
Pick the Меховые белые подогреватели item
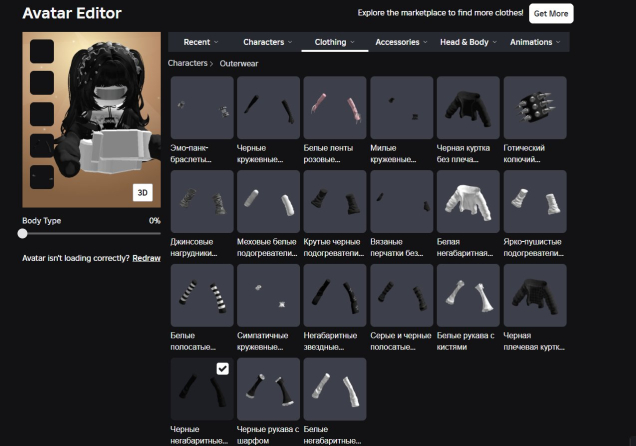268,201
